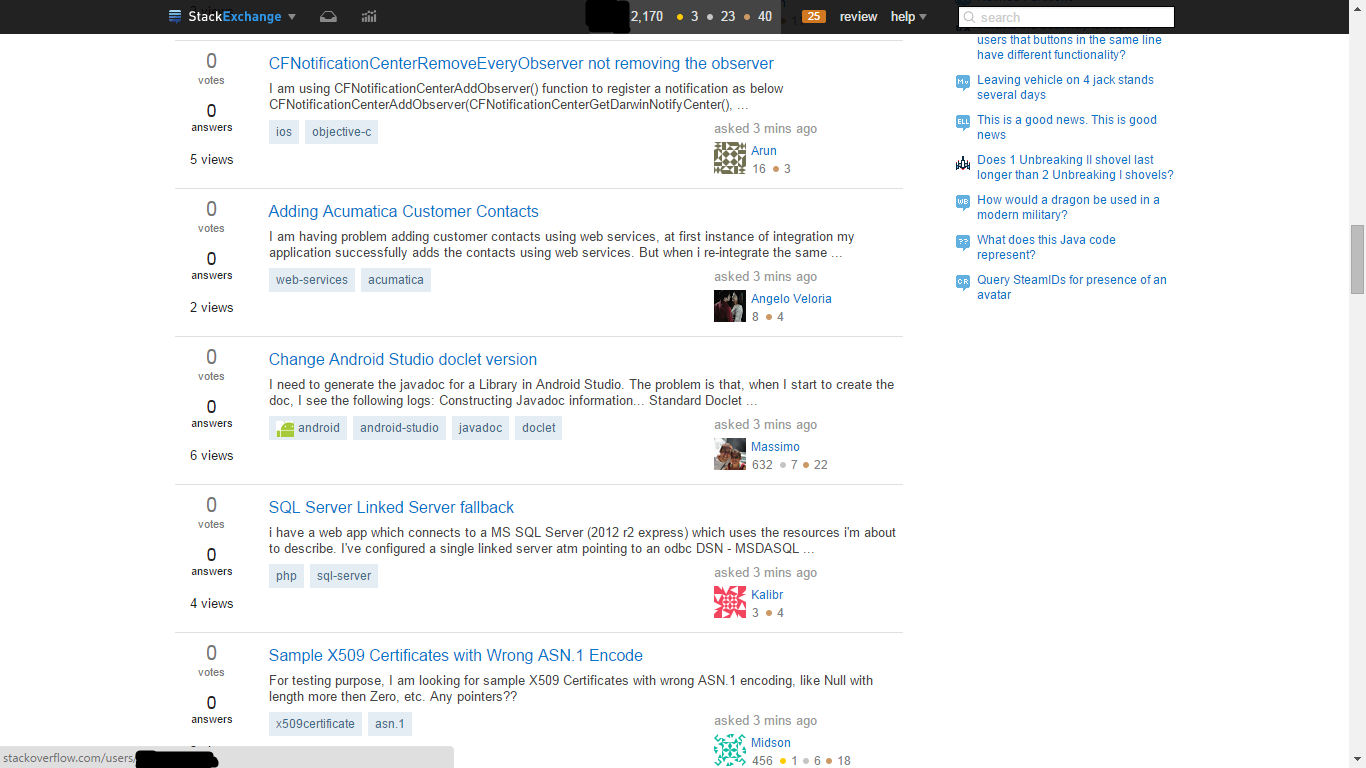Viewport: 1366px width, 768px height.
Task: Open 'Sample X509 Certificates with Wrong ASN.1 Encode'
Action: pyautogui.click(x=456, y=655)
